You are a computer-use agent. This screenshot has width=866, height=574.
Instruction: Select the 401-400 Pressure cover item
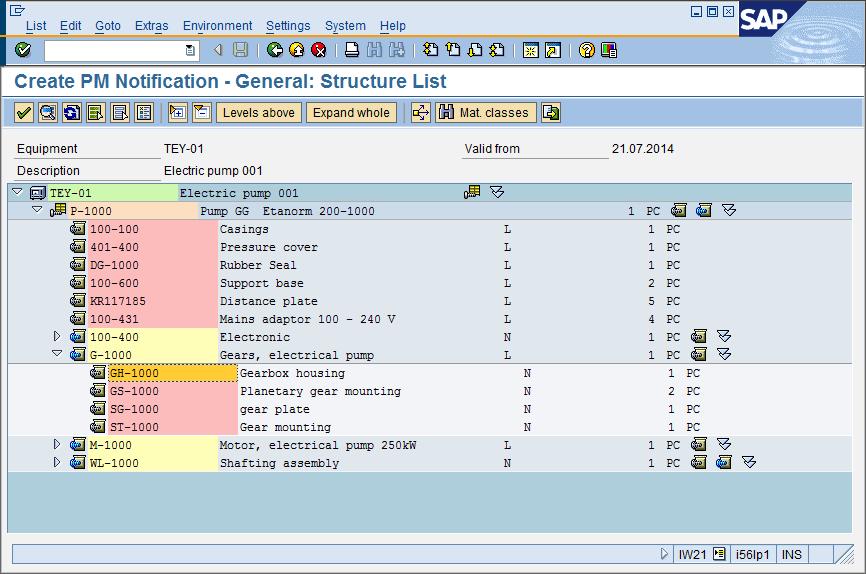(x=152, y=247)
